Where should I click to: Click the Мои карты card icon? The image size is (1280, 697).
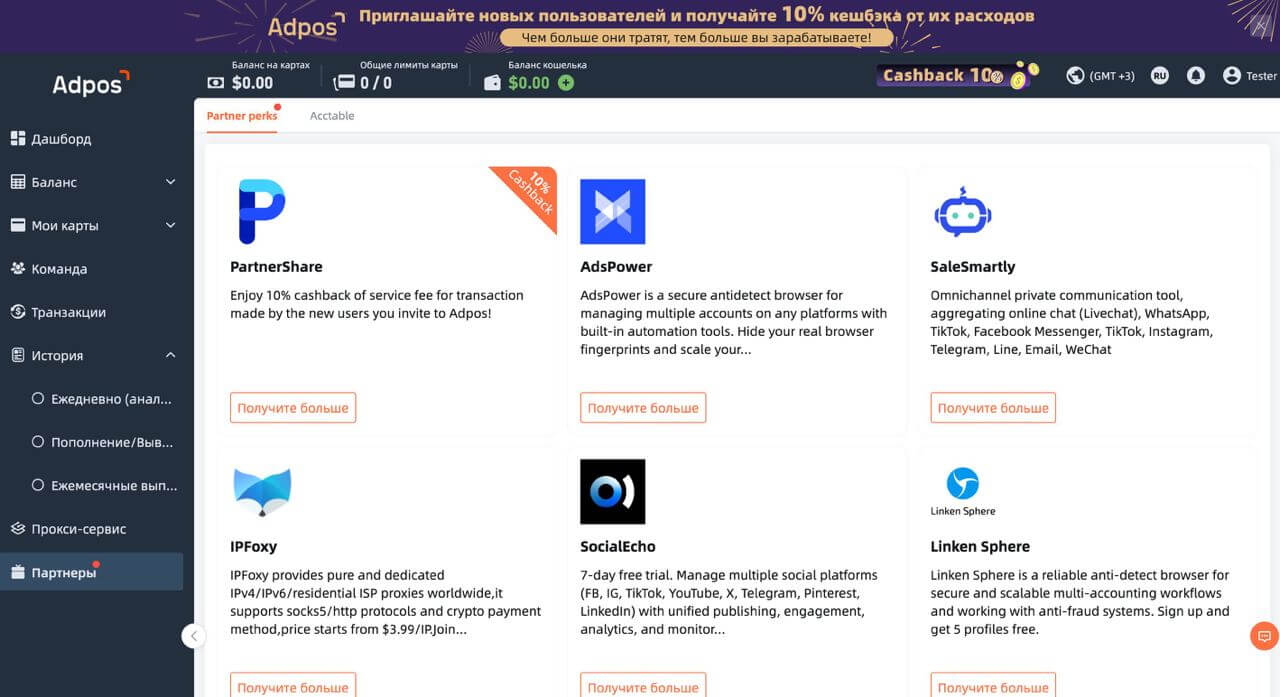pyautogui.click(x=18, y=225)
